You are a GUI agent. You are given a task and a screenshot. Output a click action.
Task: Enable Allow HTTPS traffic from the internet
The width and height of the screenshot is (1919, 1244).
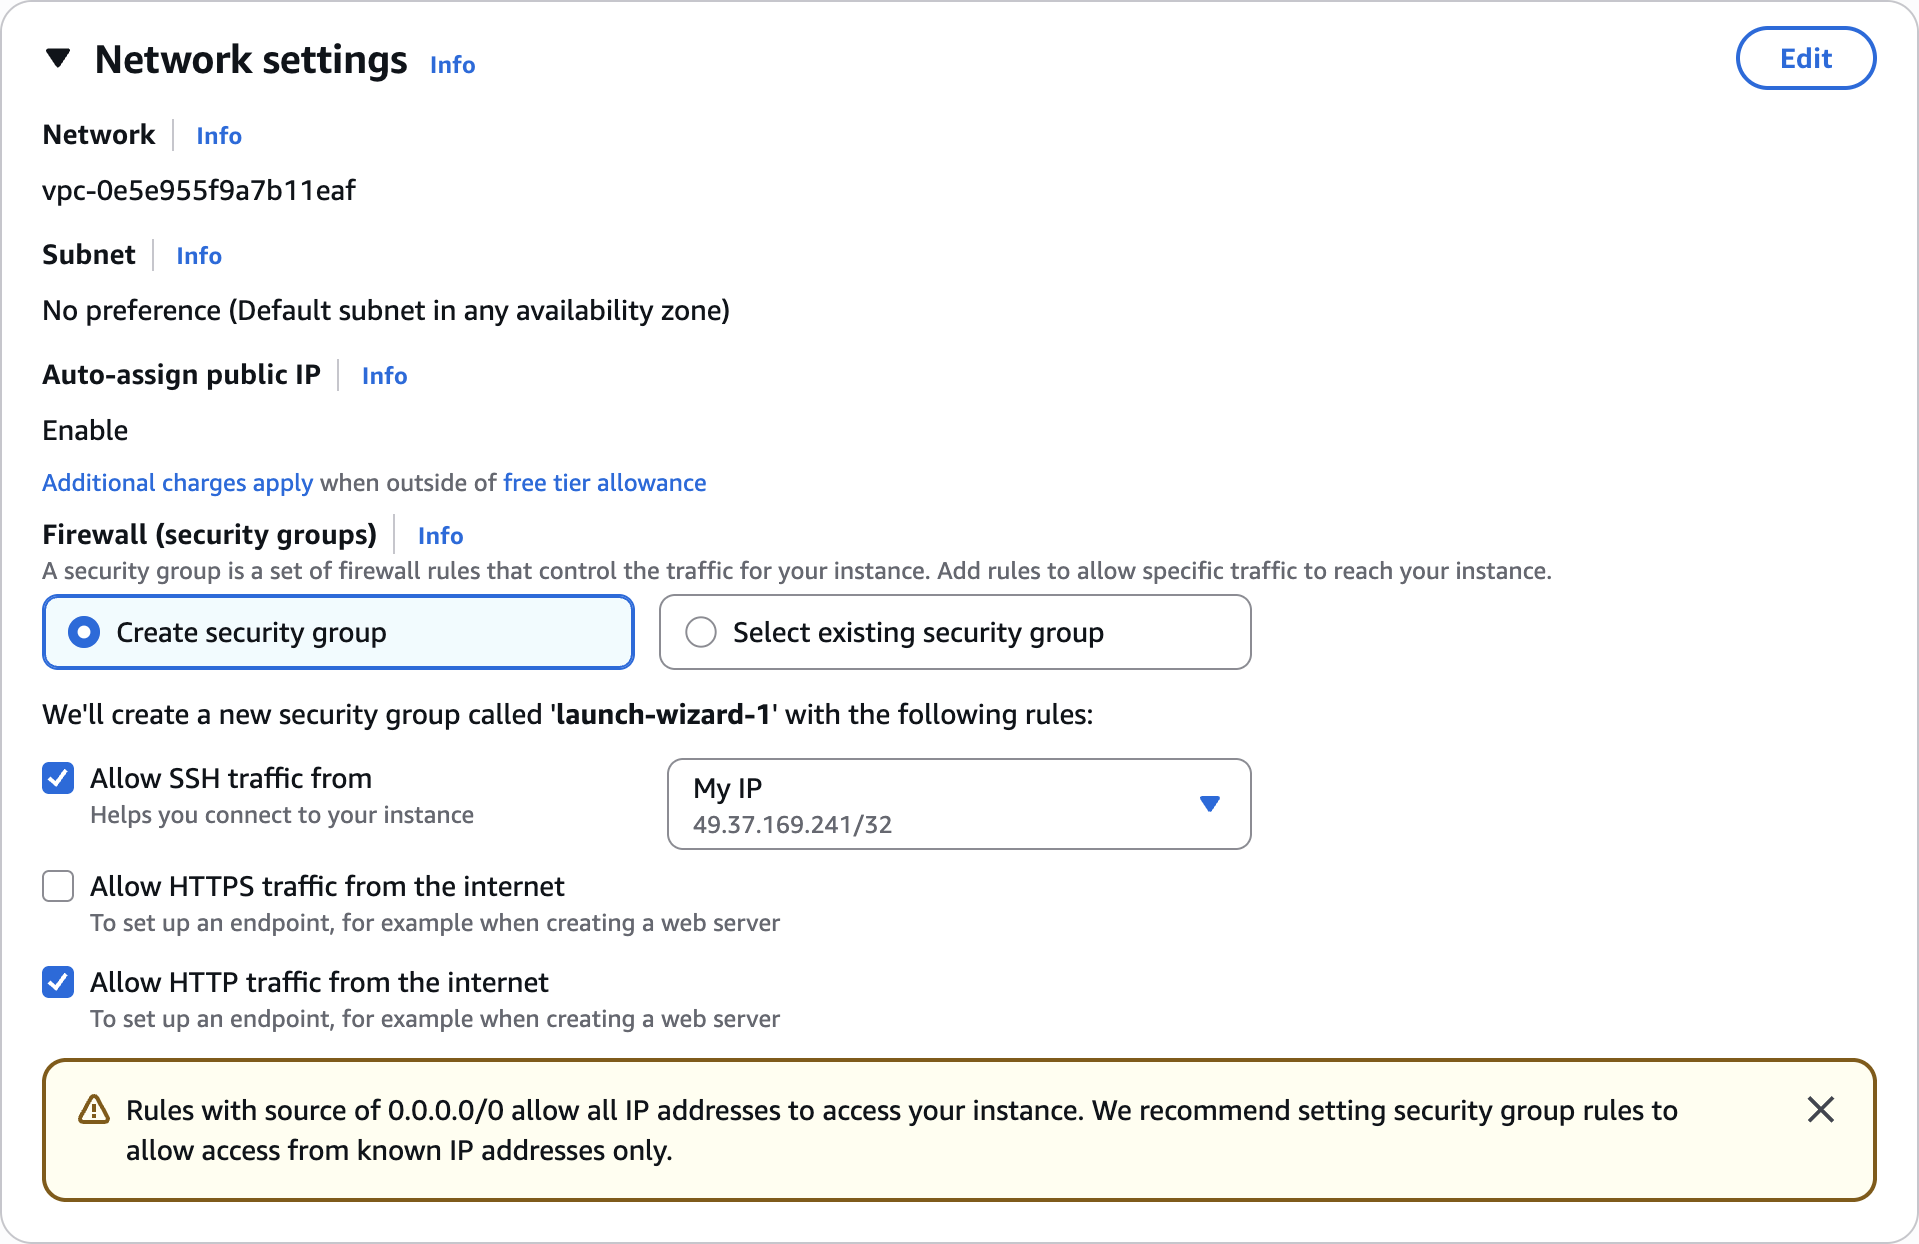(x=58, y=886)
